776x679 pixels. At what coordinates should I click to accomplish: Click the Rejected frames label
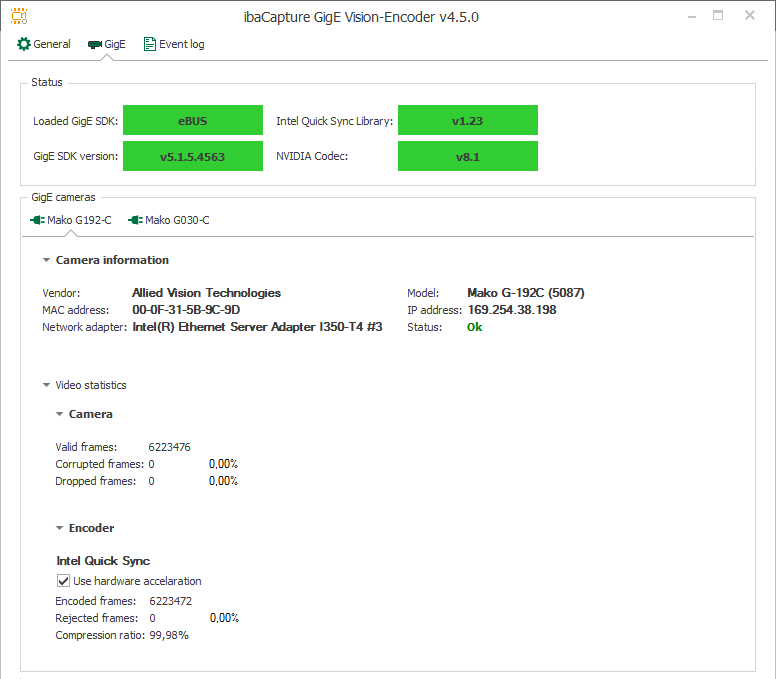(x=97, y=618)
